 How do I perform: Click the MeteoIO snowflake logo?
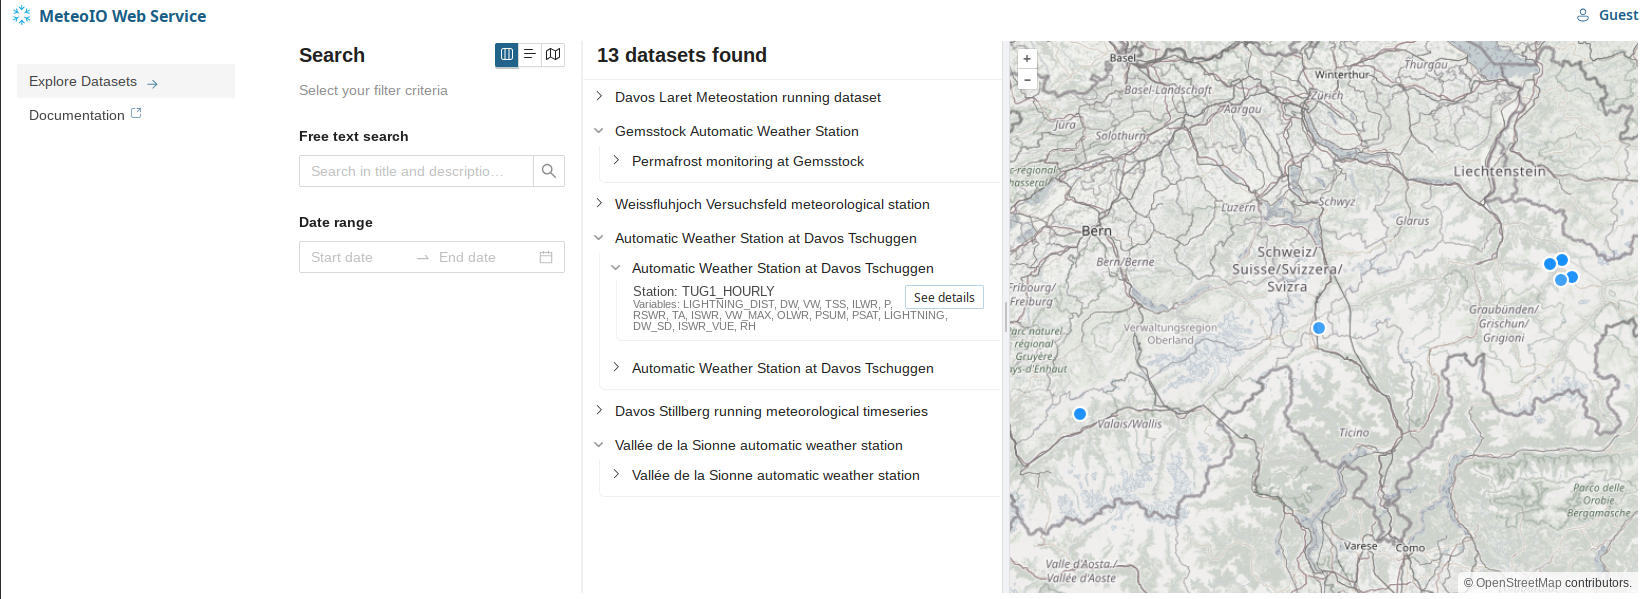coord(21,16)
